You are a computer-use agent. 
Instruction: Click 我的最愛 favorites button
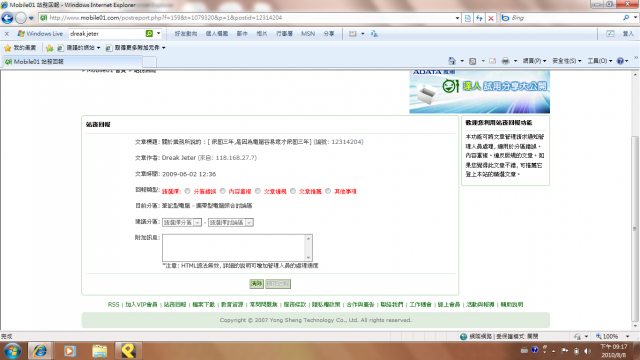20,48
